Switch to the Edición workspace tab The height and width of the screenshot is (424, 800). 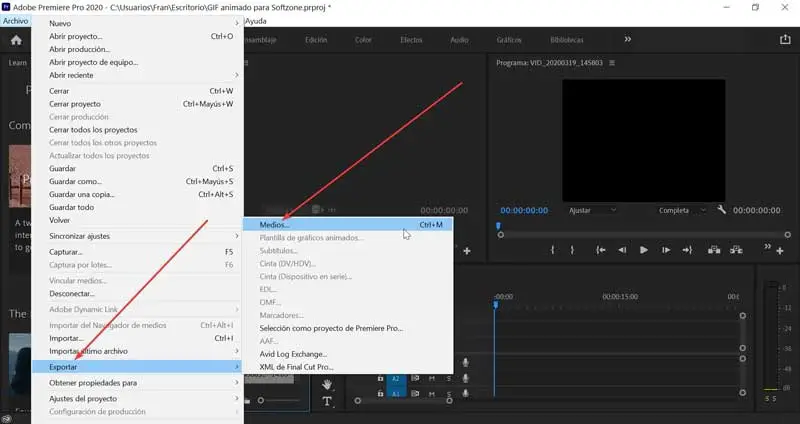(316, 40)
